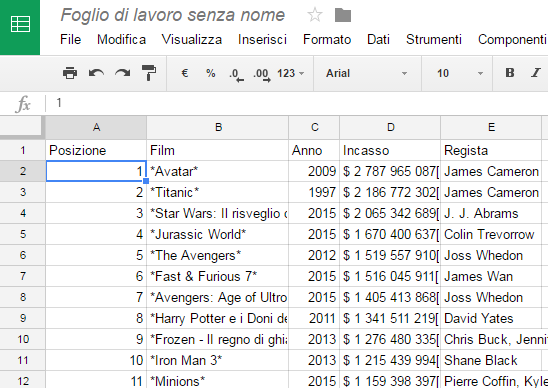Select the '*Harry Potter e i Doni' cell
This screenshot has height=388, width=548.
[218, 318]
